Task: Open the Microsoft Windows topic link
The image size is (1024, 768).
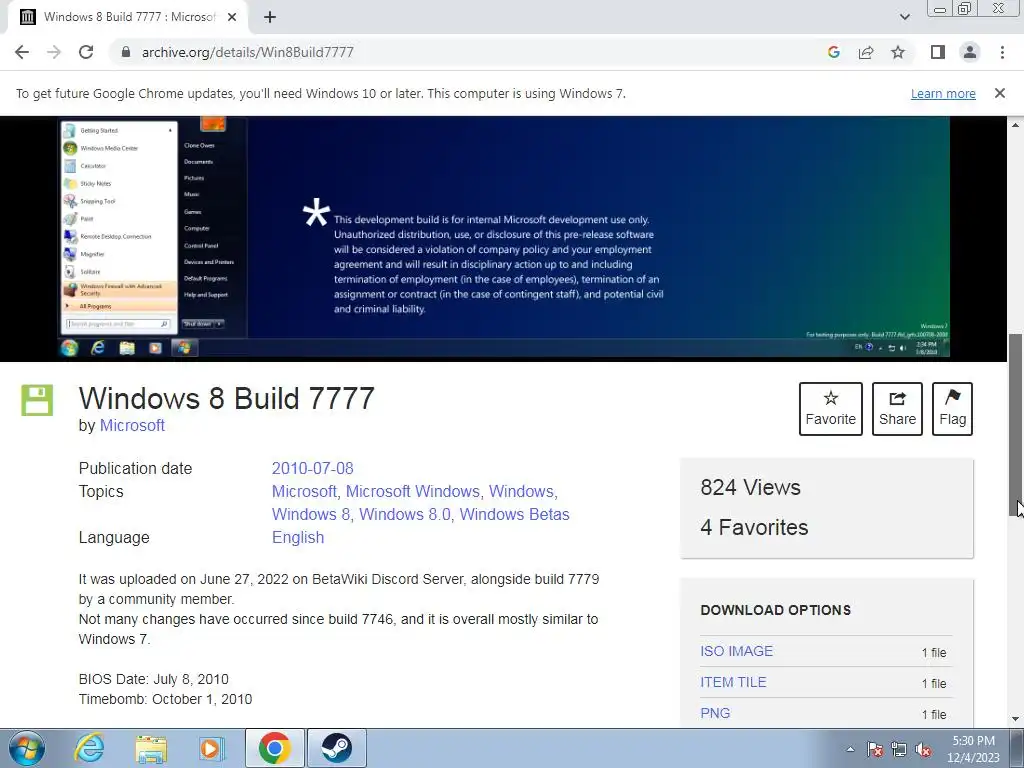Action: 413,491
